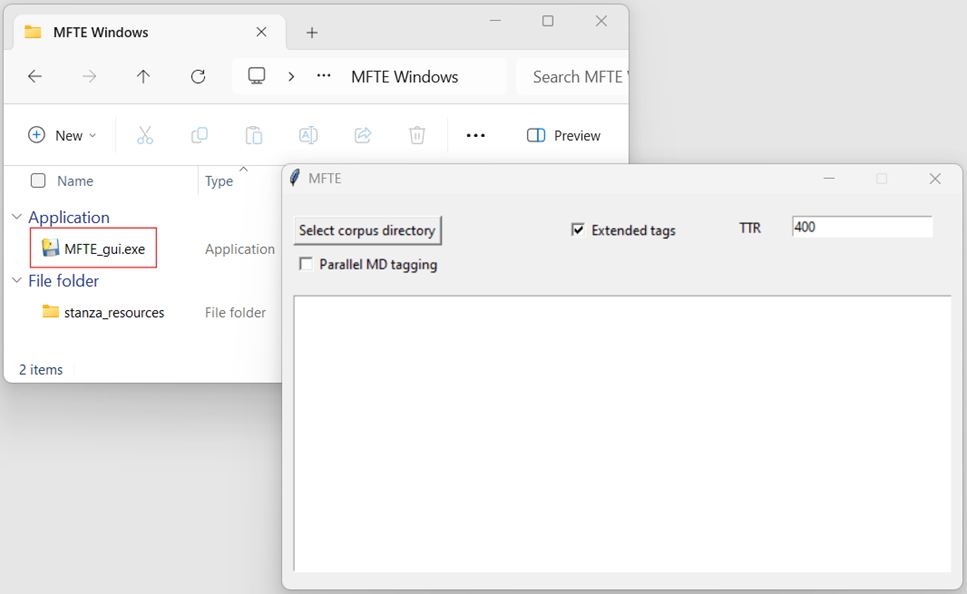Refresh the MFTE Windows folder view

198,76
